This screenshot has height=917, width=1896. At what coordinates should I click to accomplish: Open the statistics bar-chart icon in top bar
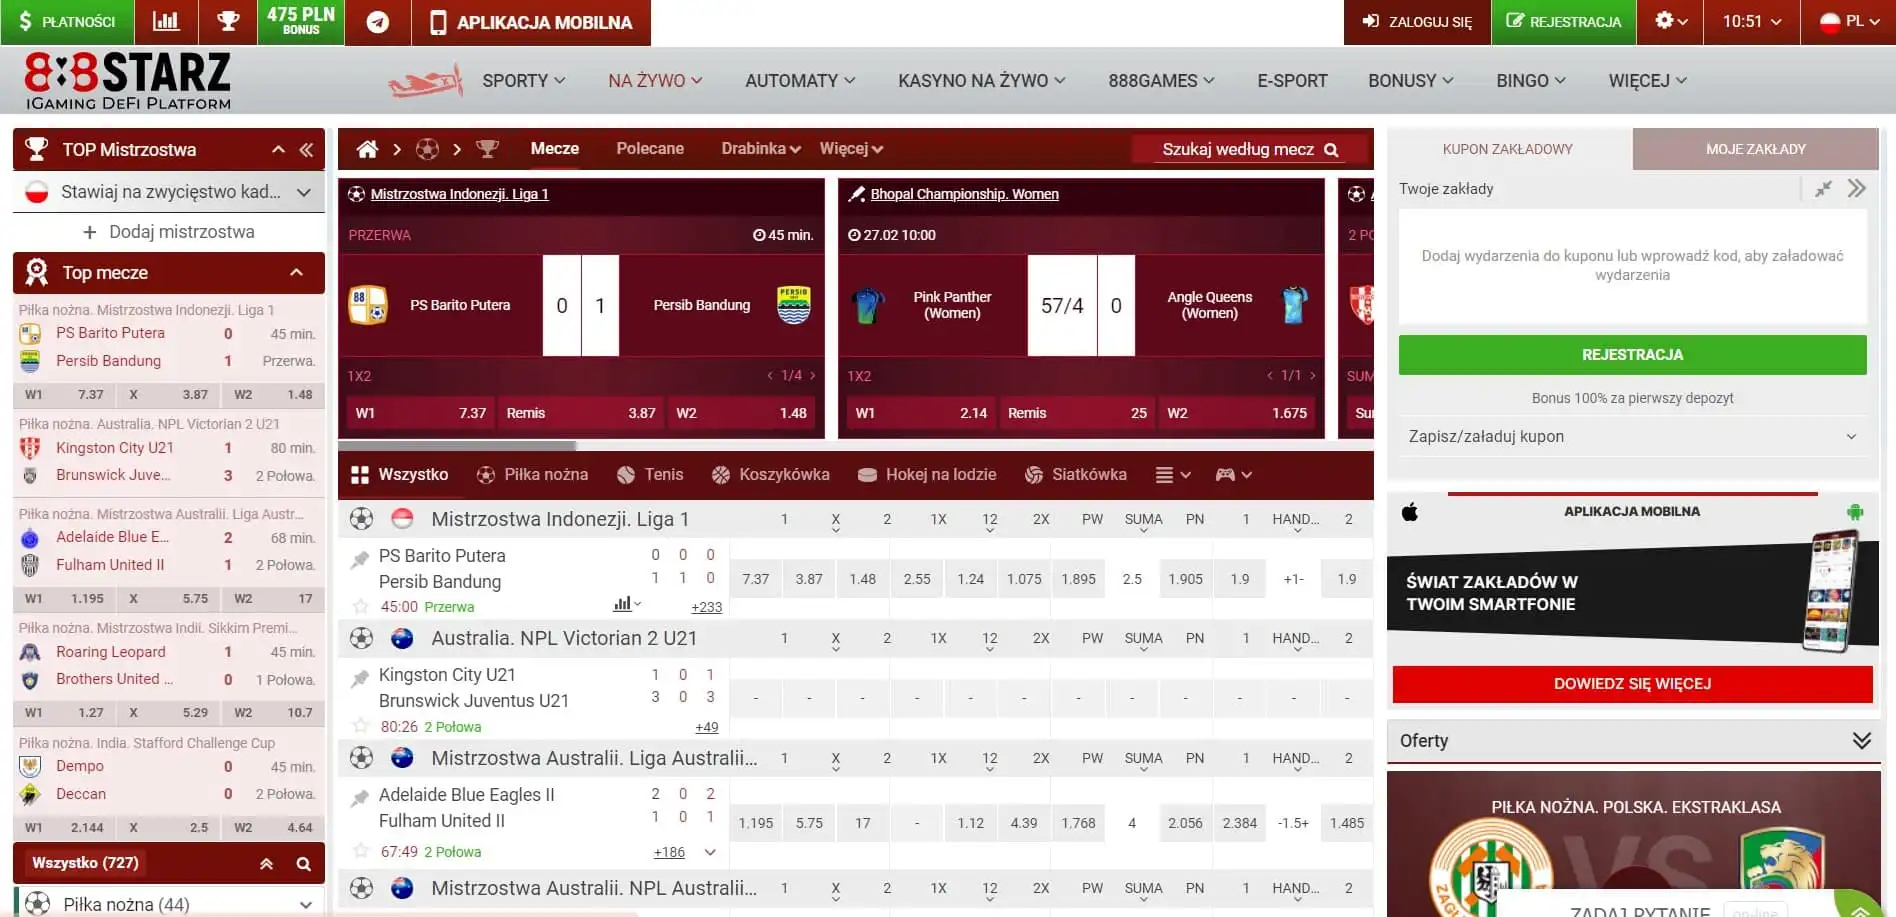click(x=165, y=21)
